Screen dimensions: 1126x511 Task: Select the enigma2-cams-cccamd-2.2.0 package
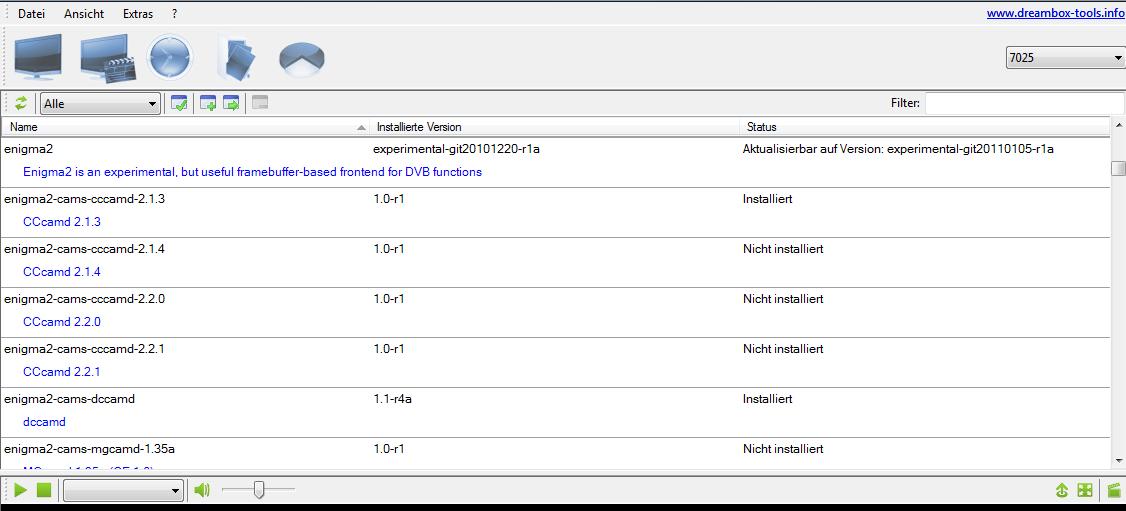coord(555,312)
